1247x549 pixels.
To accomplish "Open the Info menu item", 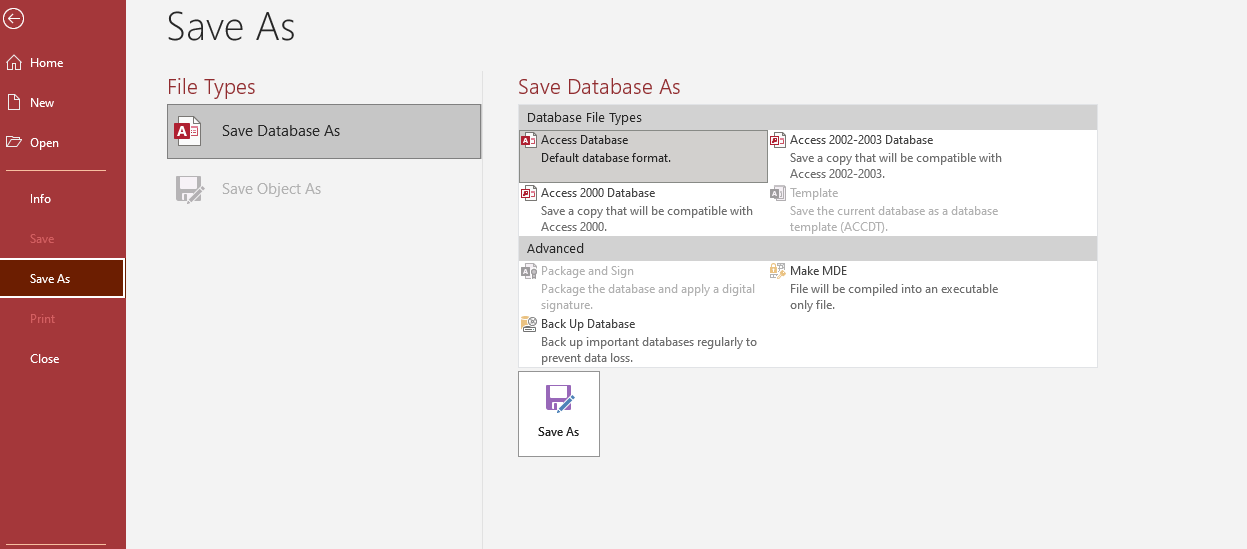I will tap(40, 199).
